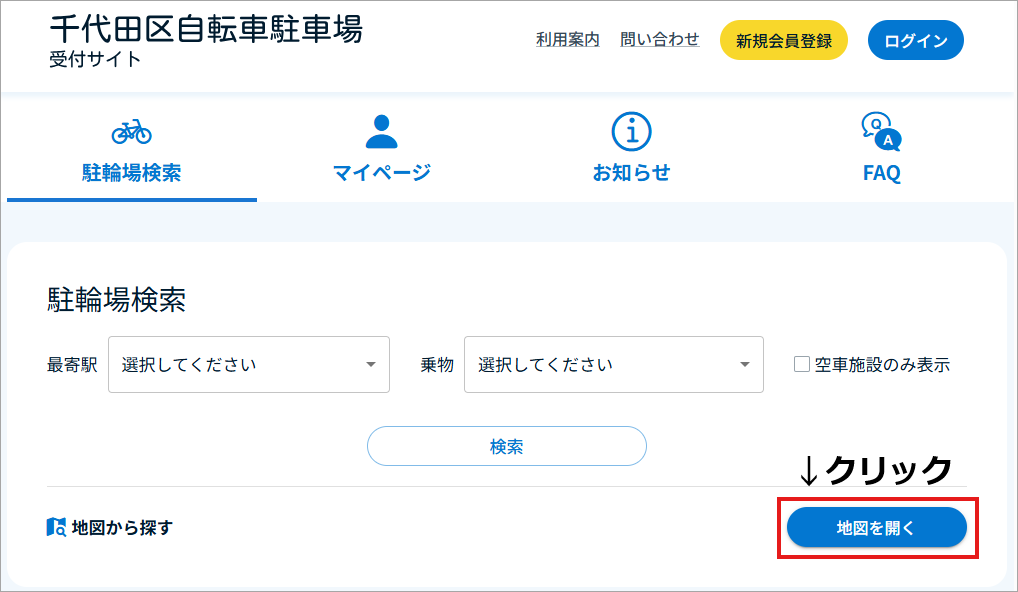
Task: Open the 駐輪場検索 tab
Action: [x=132, y=148]
